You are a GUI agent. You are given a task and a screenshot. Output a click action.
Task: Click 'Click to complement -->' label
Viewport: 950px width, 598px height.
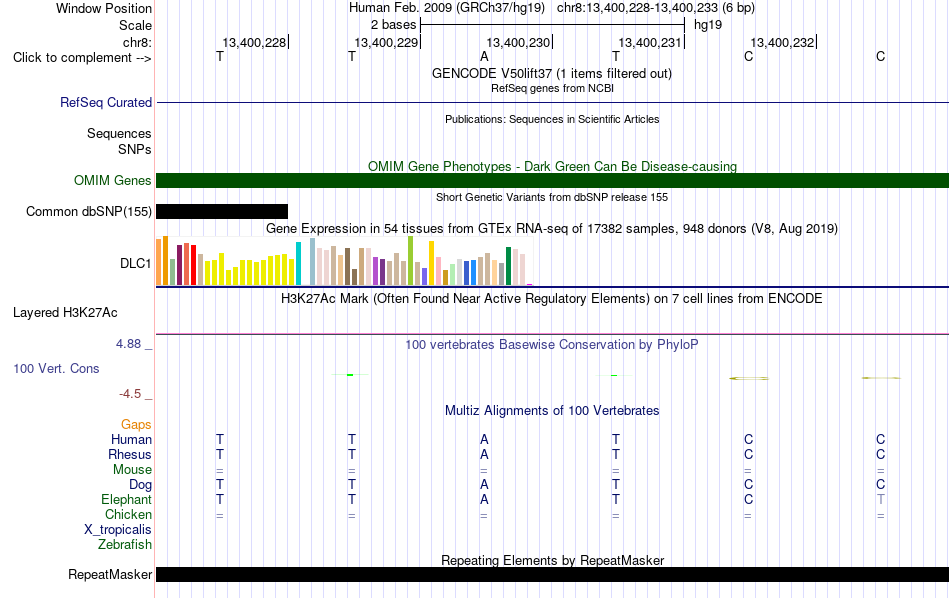click(82, 58)
